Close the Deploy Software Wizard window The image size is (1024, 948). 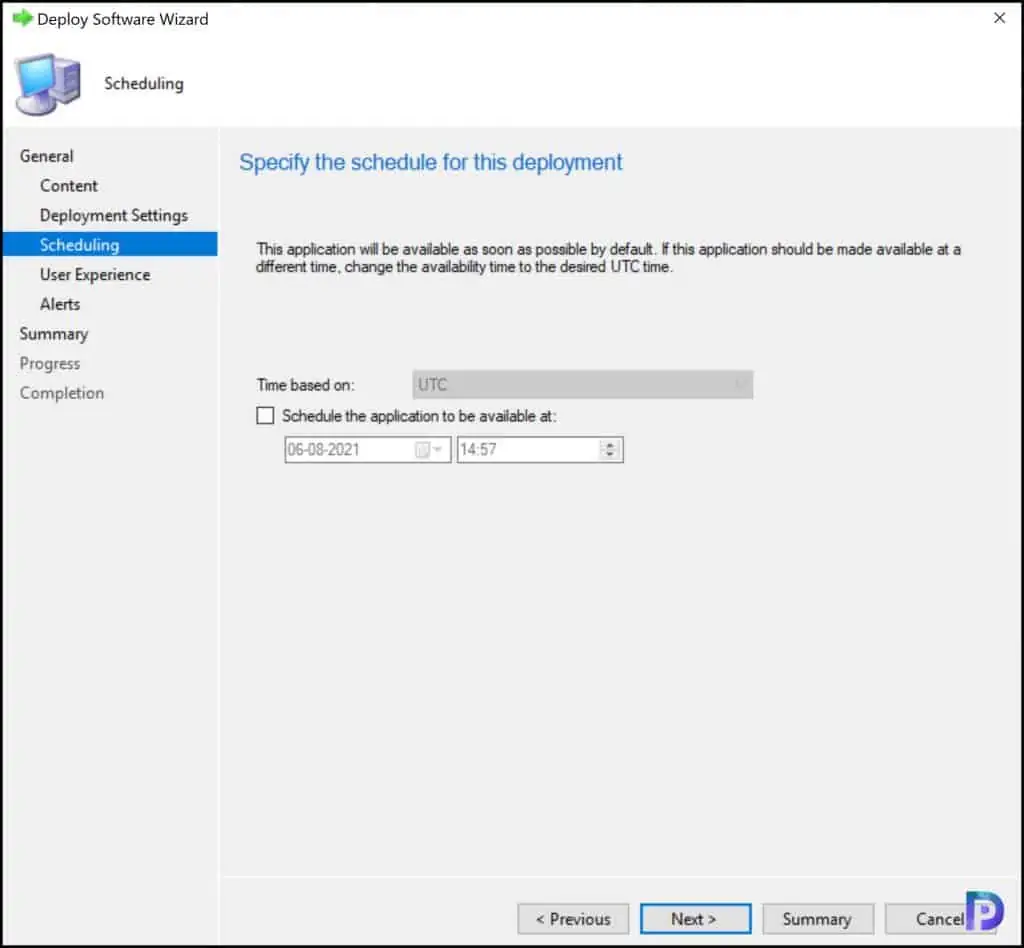click(999, 18)
